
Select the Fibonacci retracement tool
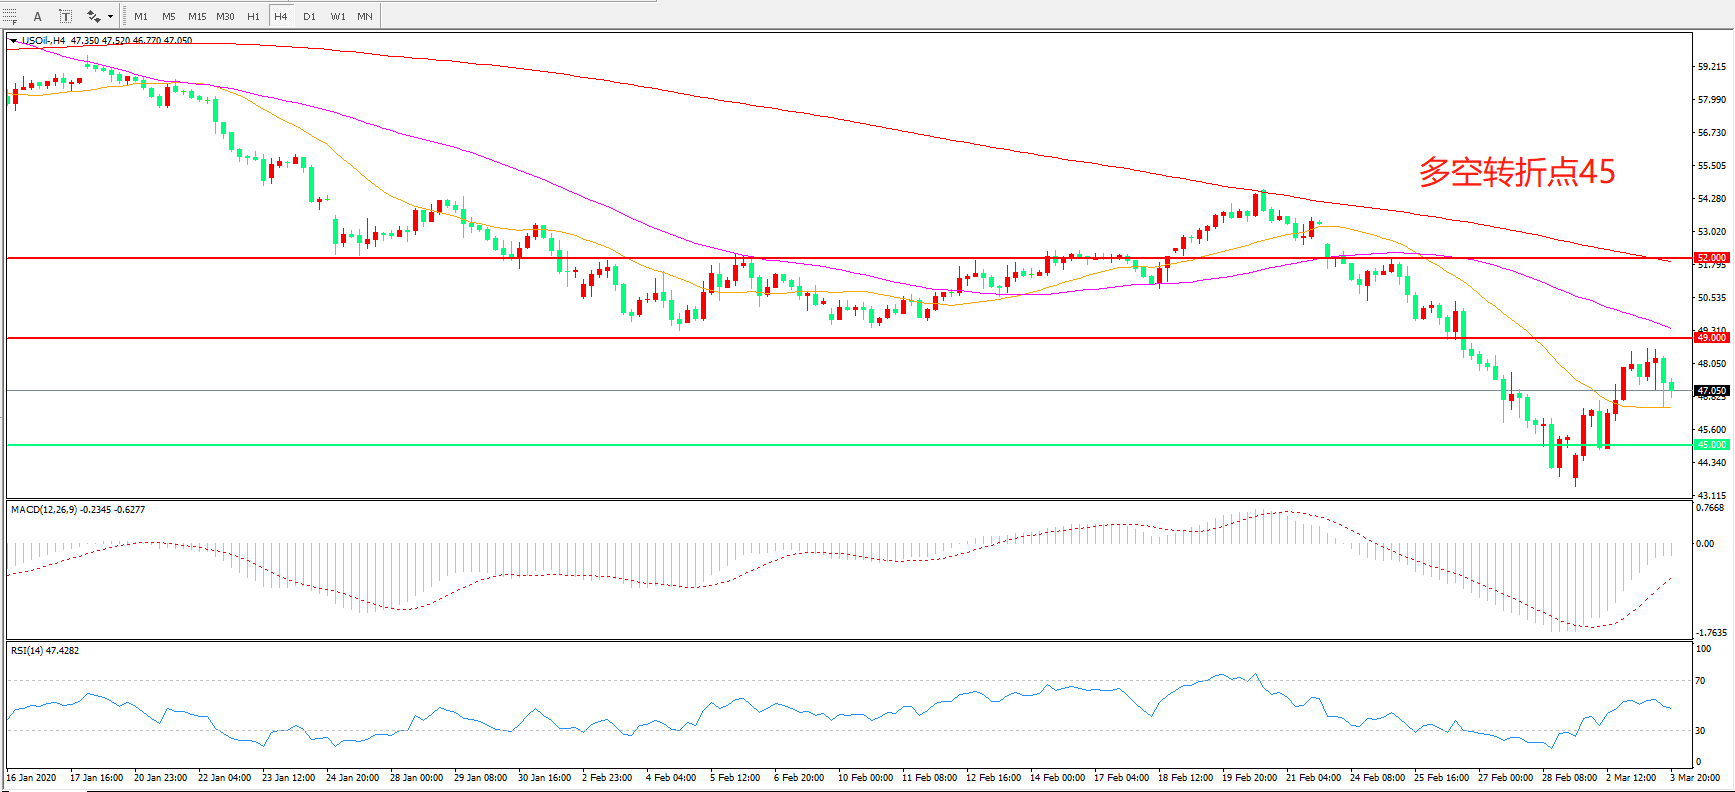coord(10,16)
